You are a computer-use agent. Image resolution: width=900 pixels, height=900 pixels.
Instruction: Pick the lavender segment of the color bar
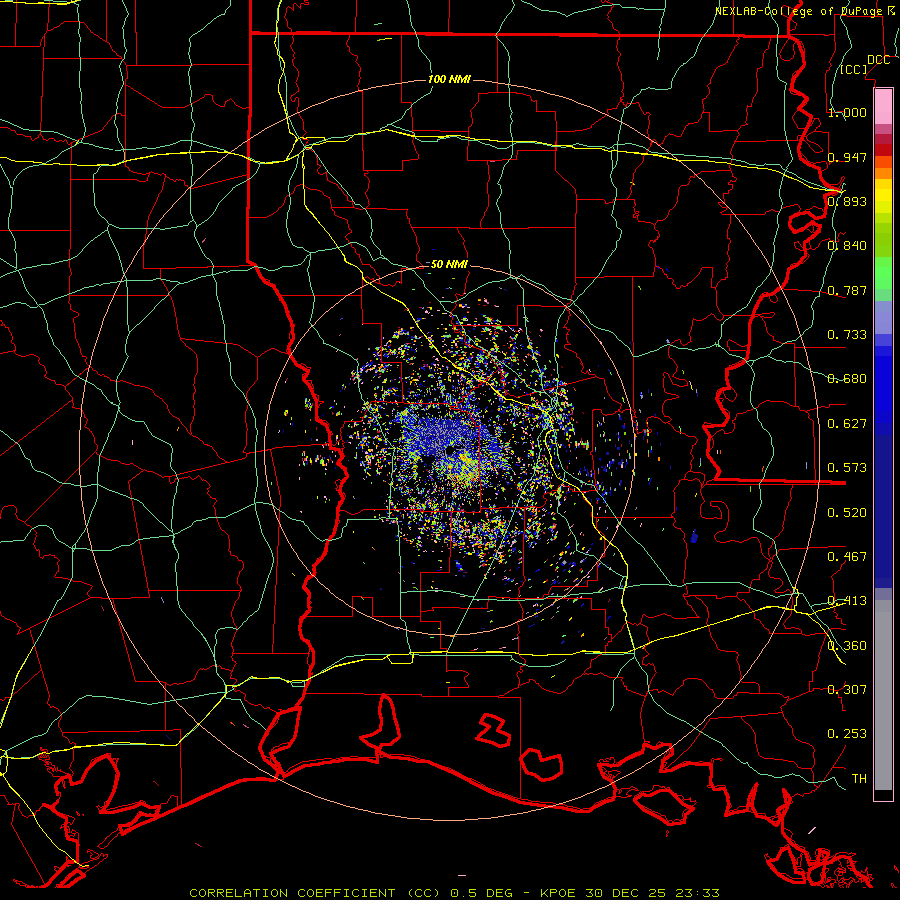pyautogui.click(x=883, y=318)
